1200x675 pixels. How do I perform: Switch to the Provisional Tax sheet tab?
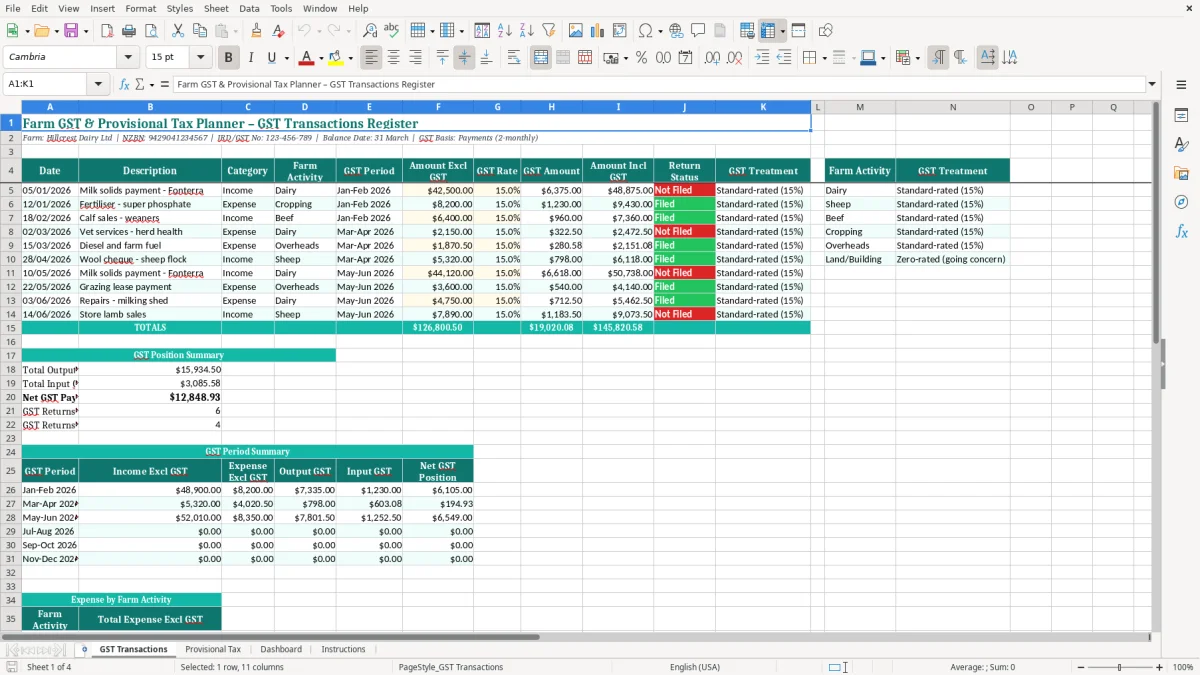point(213,649)
